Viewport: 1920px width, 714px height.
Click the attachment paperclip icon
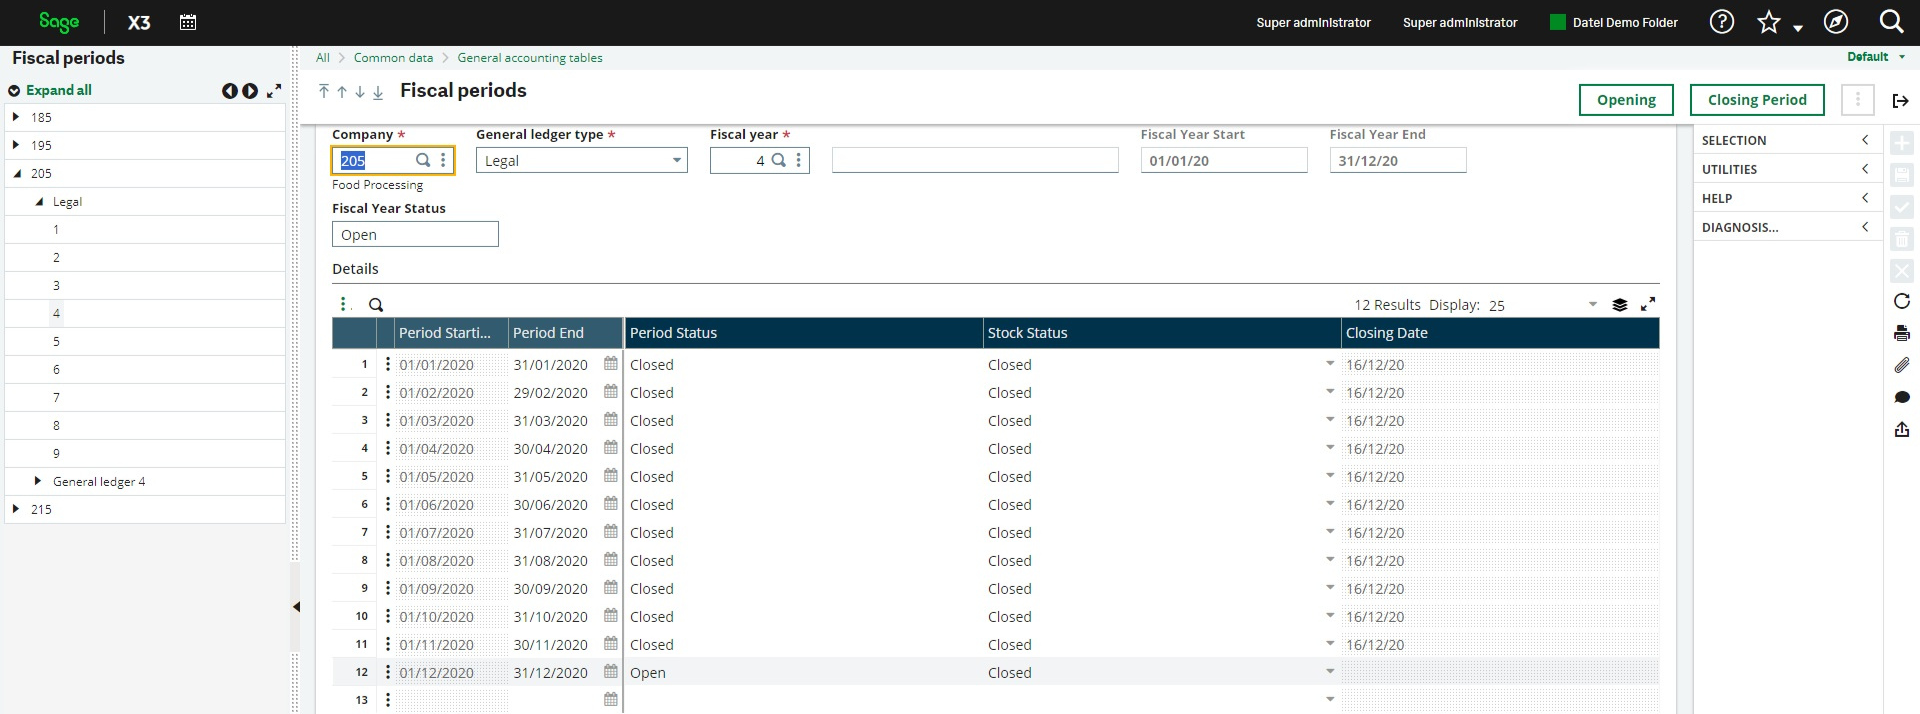click(x=1902, y=365)
